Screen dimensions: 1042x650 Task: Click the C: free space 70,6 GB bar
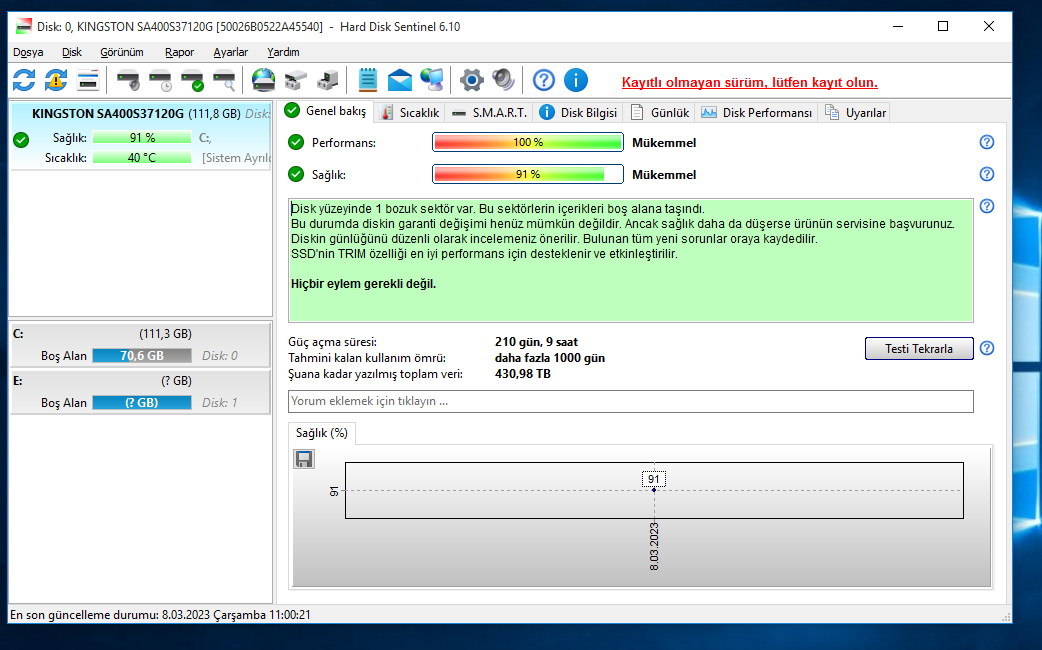(x=142, y=356)
